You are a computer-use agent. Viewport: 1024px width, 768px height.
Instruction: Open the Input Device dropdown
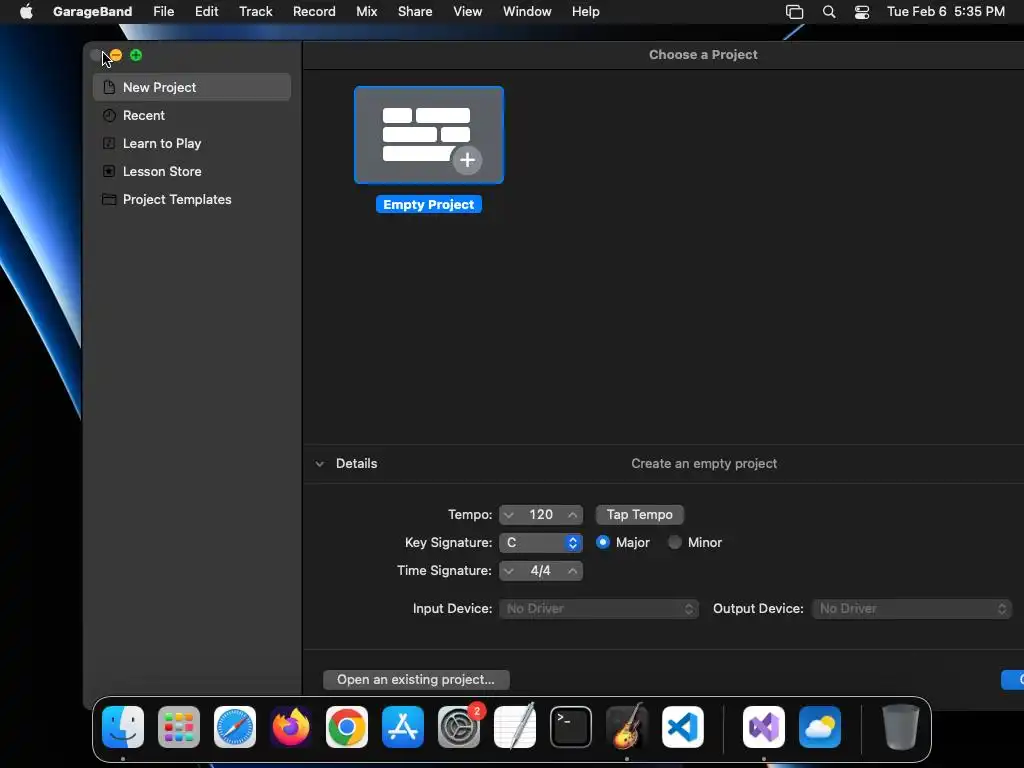pos(599,609)
